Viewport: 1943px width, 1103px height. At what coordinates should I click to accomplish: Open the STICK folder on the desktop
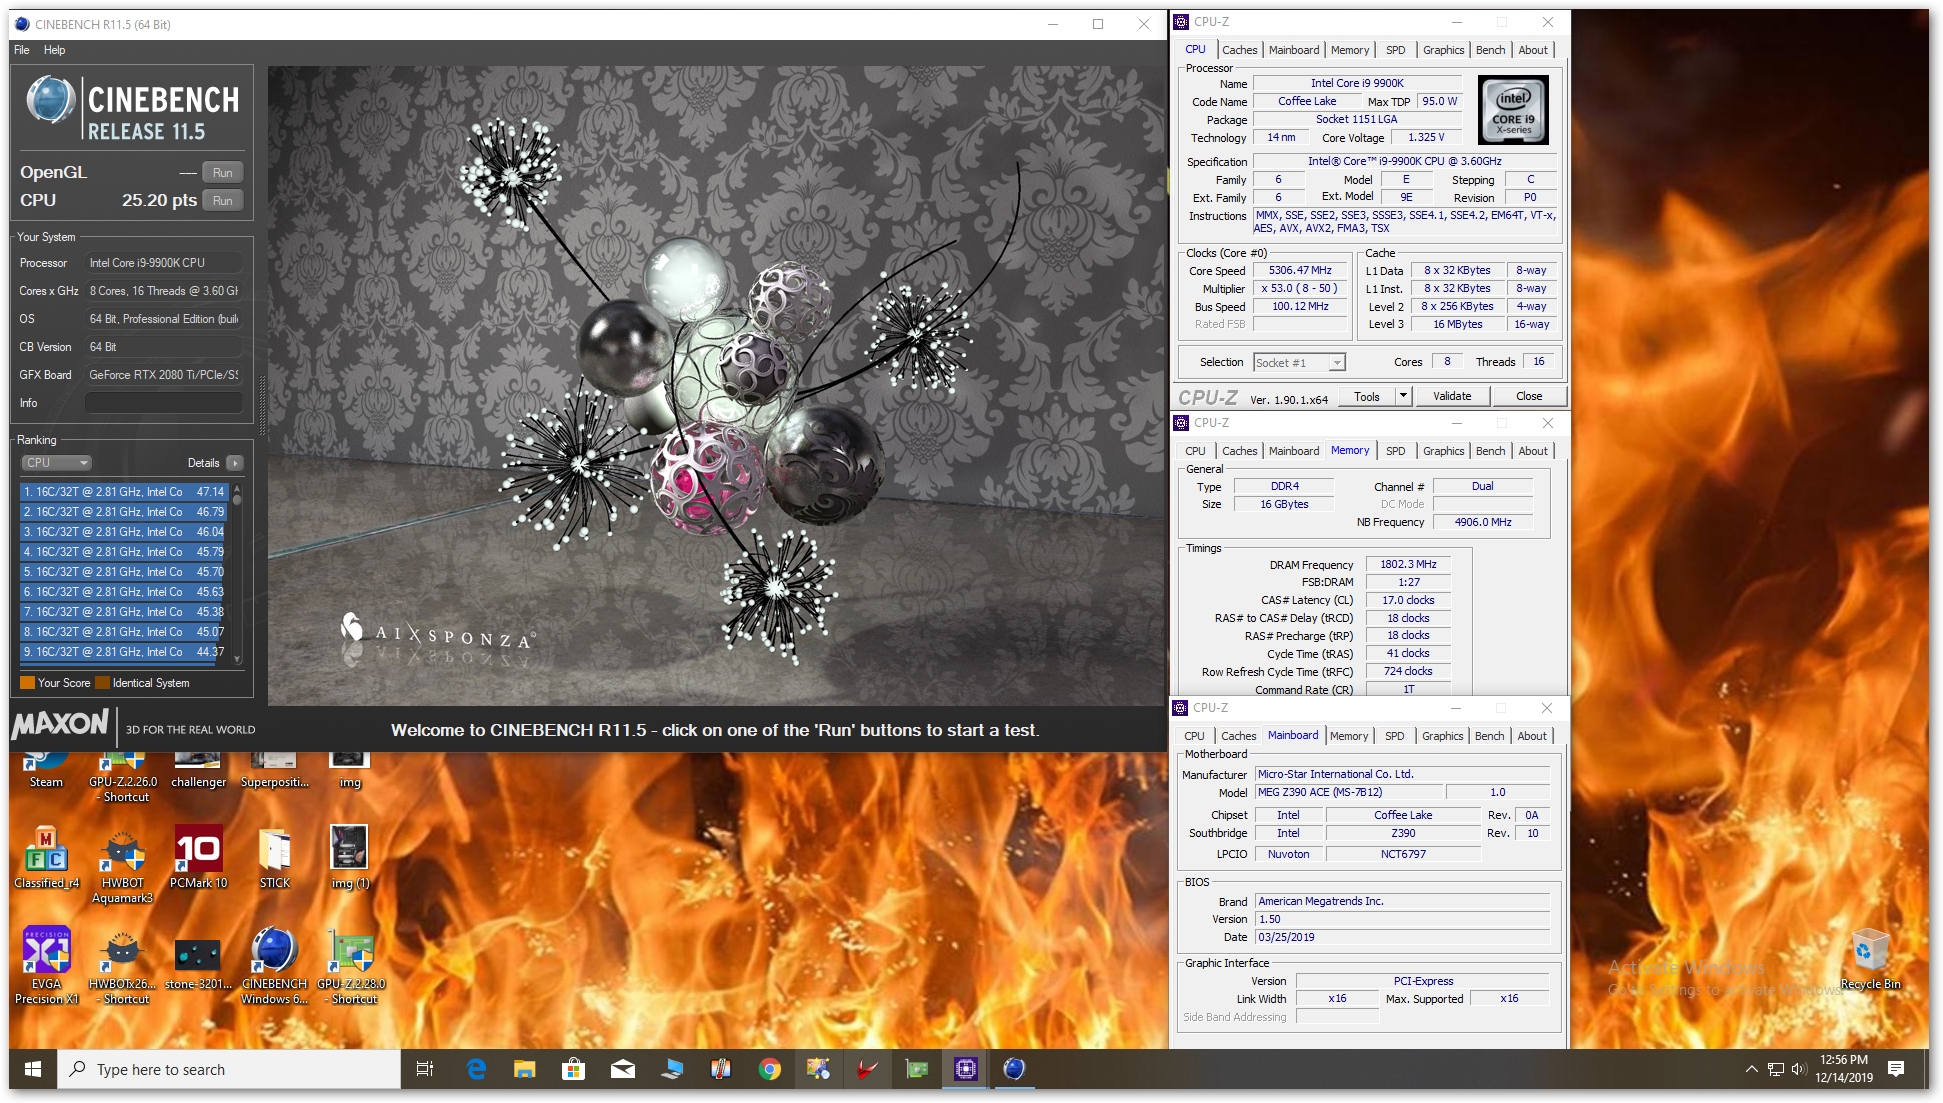click(x=275, y=858)
